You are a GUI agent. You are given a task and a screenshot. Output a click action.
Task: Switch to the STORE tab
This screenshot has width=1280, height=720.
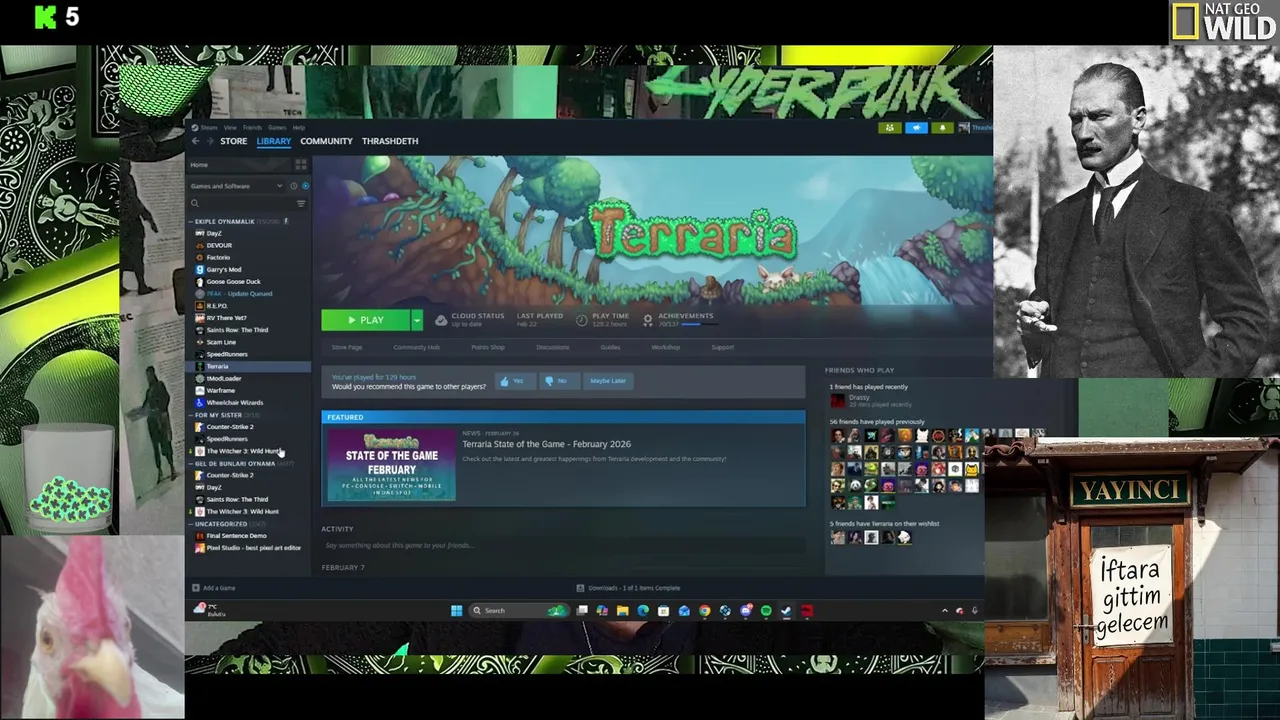233,141
